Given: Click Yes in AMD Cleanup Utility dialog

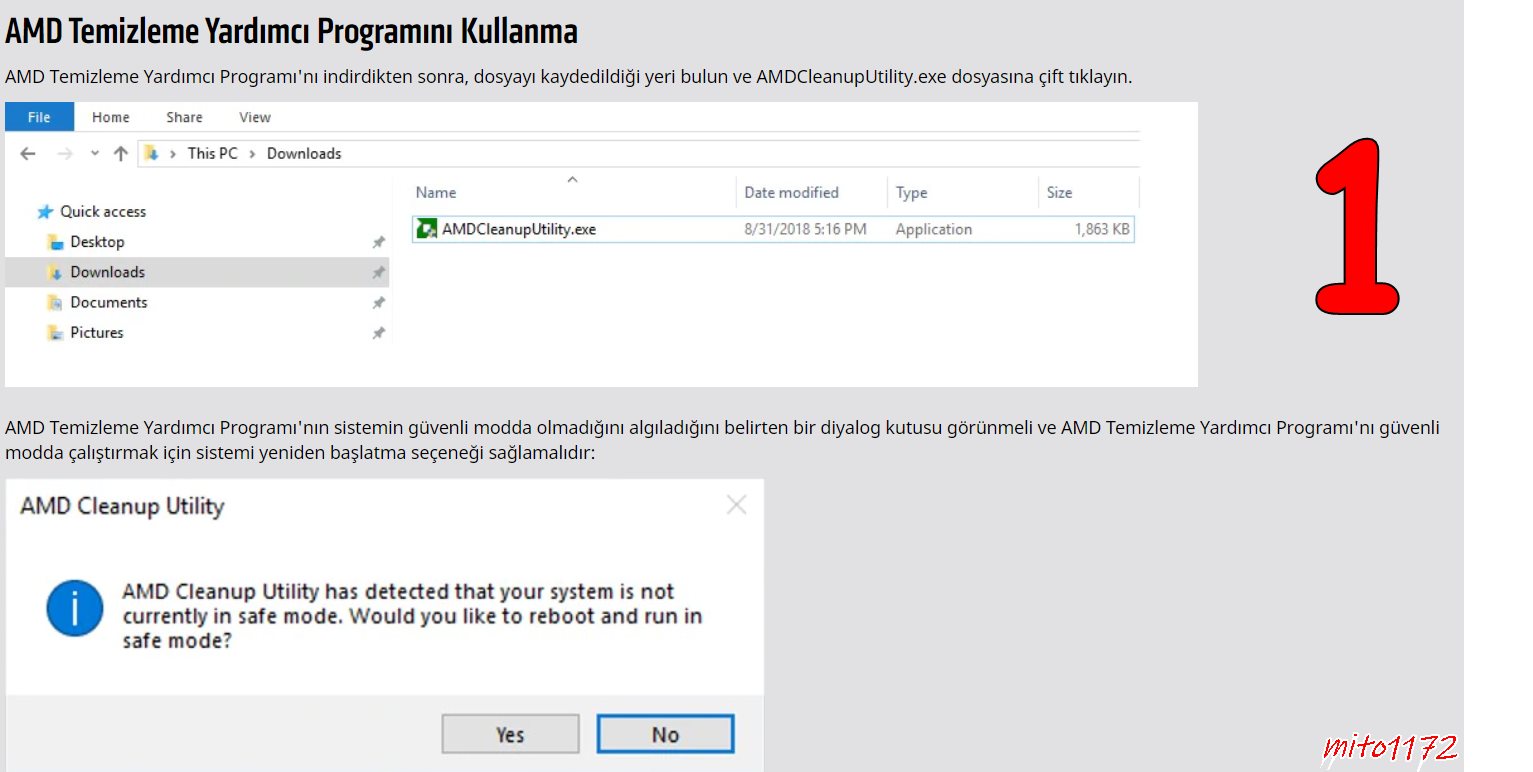Looking at the screenshot, I should (x=510, y=734).
